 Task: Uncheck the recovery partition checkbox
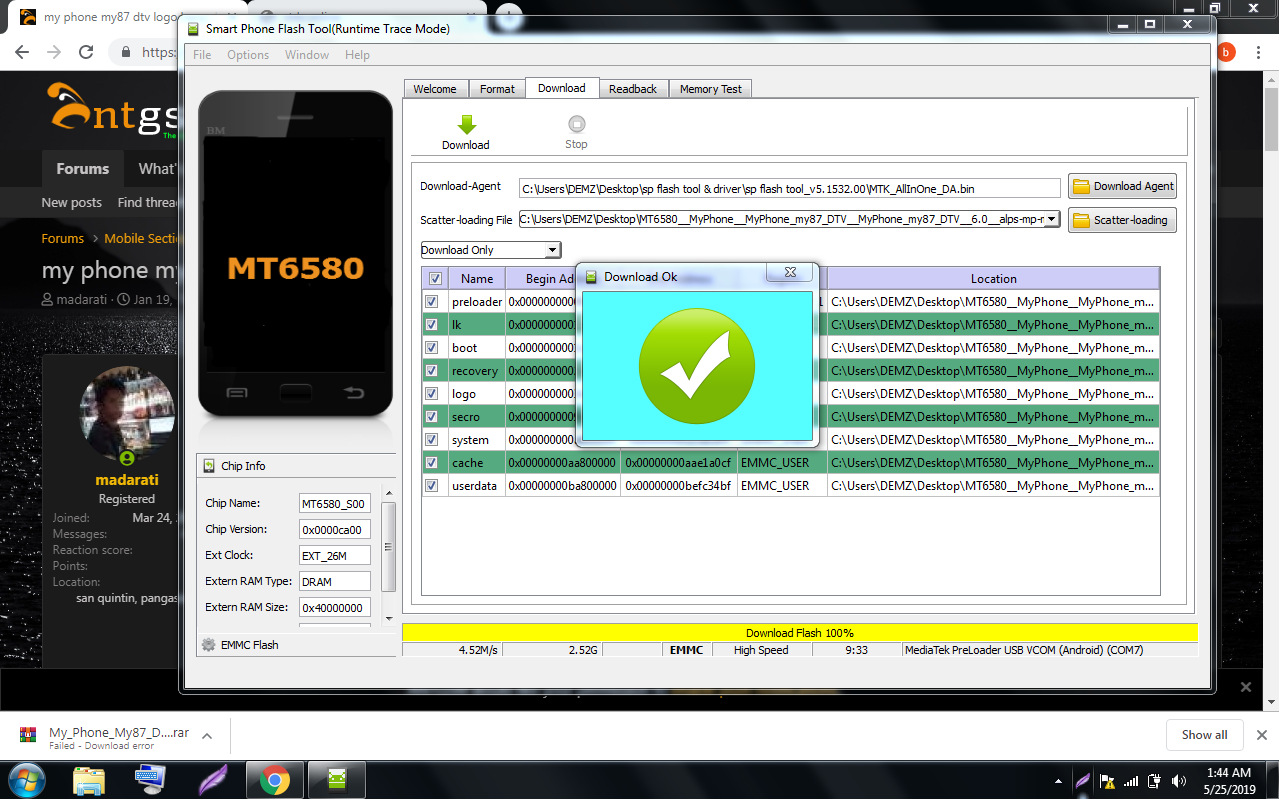pos(432,370)
